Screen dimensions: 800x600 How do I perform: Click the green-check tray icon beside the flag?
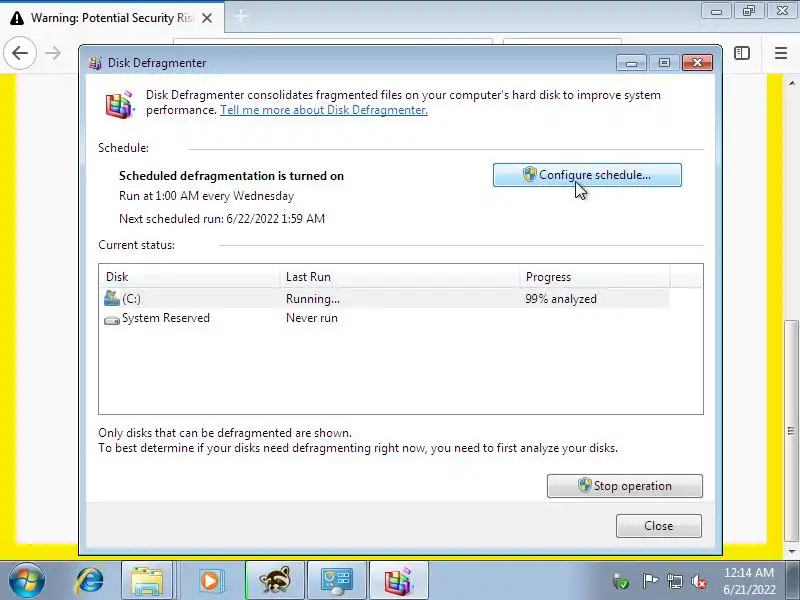620,581
